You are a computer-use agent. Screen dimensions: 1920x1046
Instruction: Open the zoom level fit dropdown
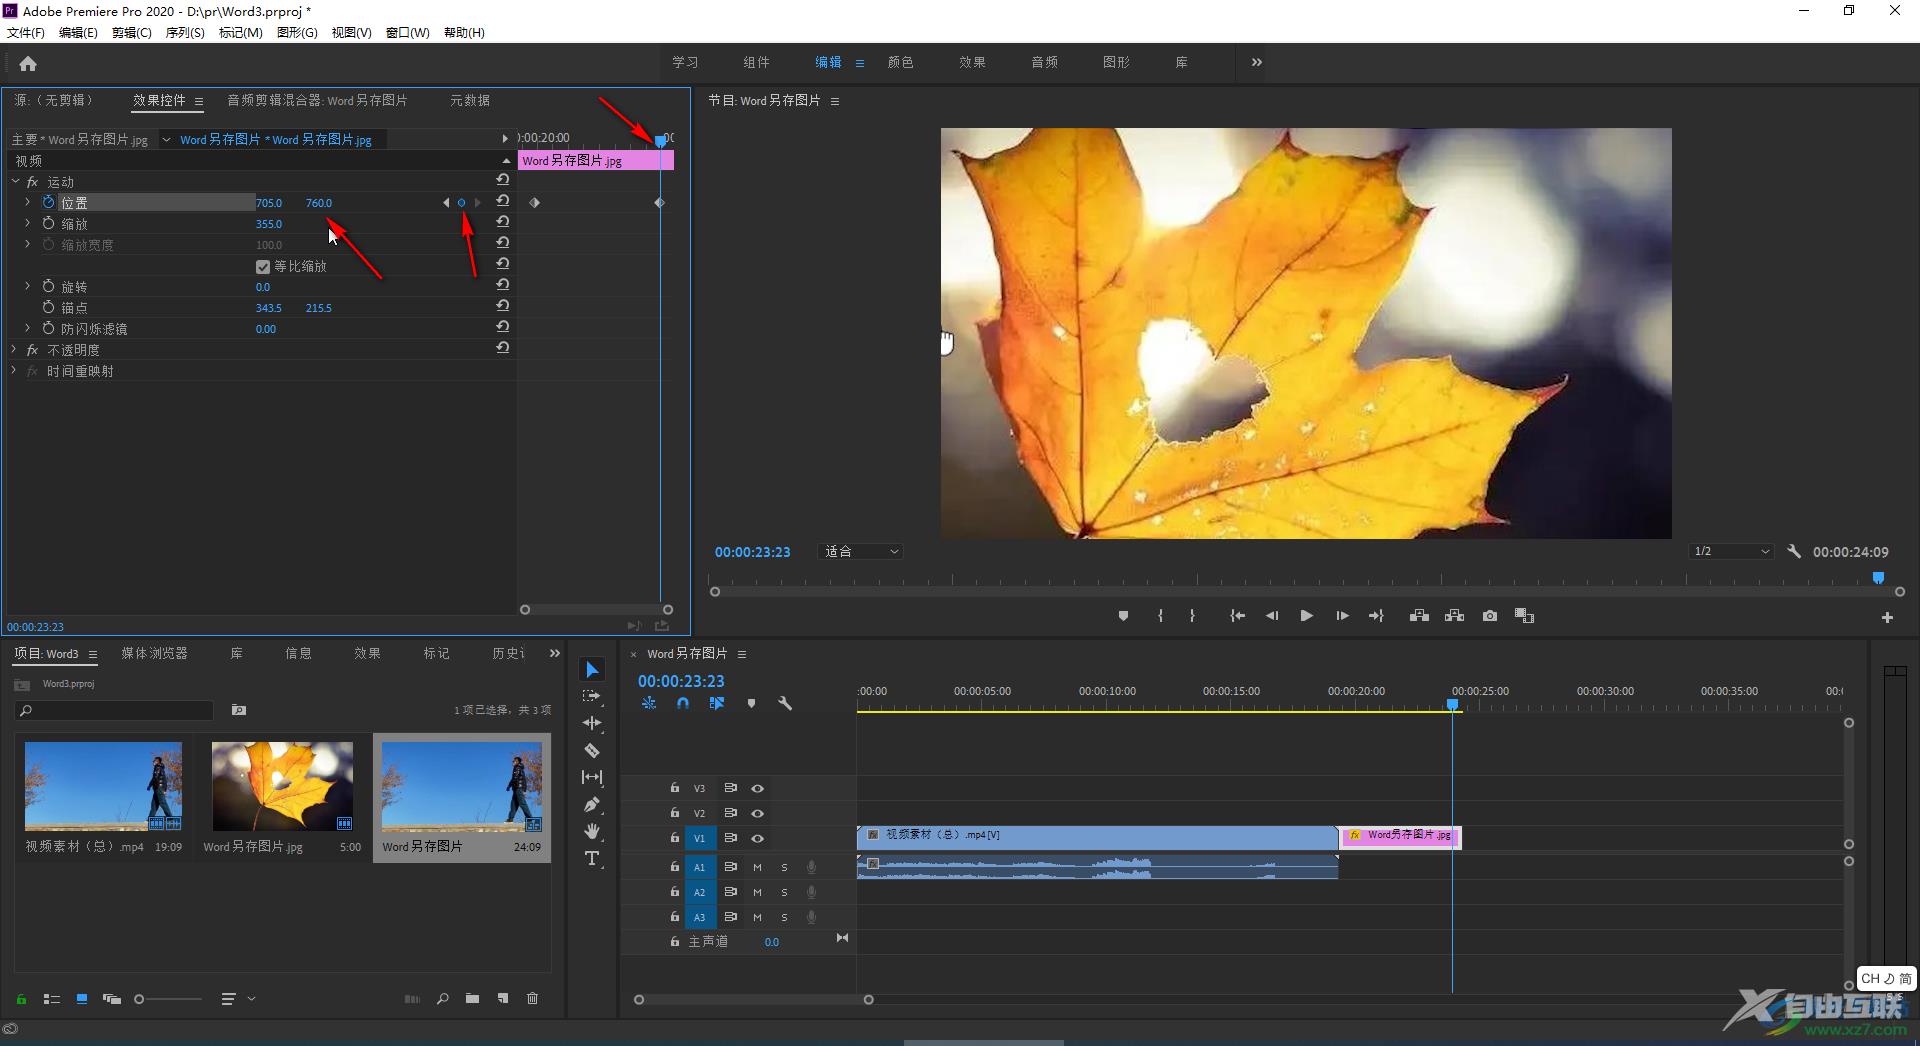tap(860, 551)
